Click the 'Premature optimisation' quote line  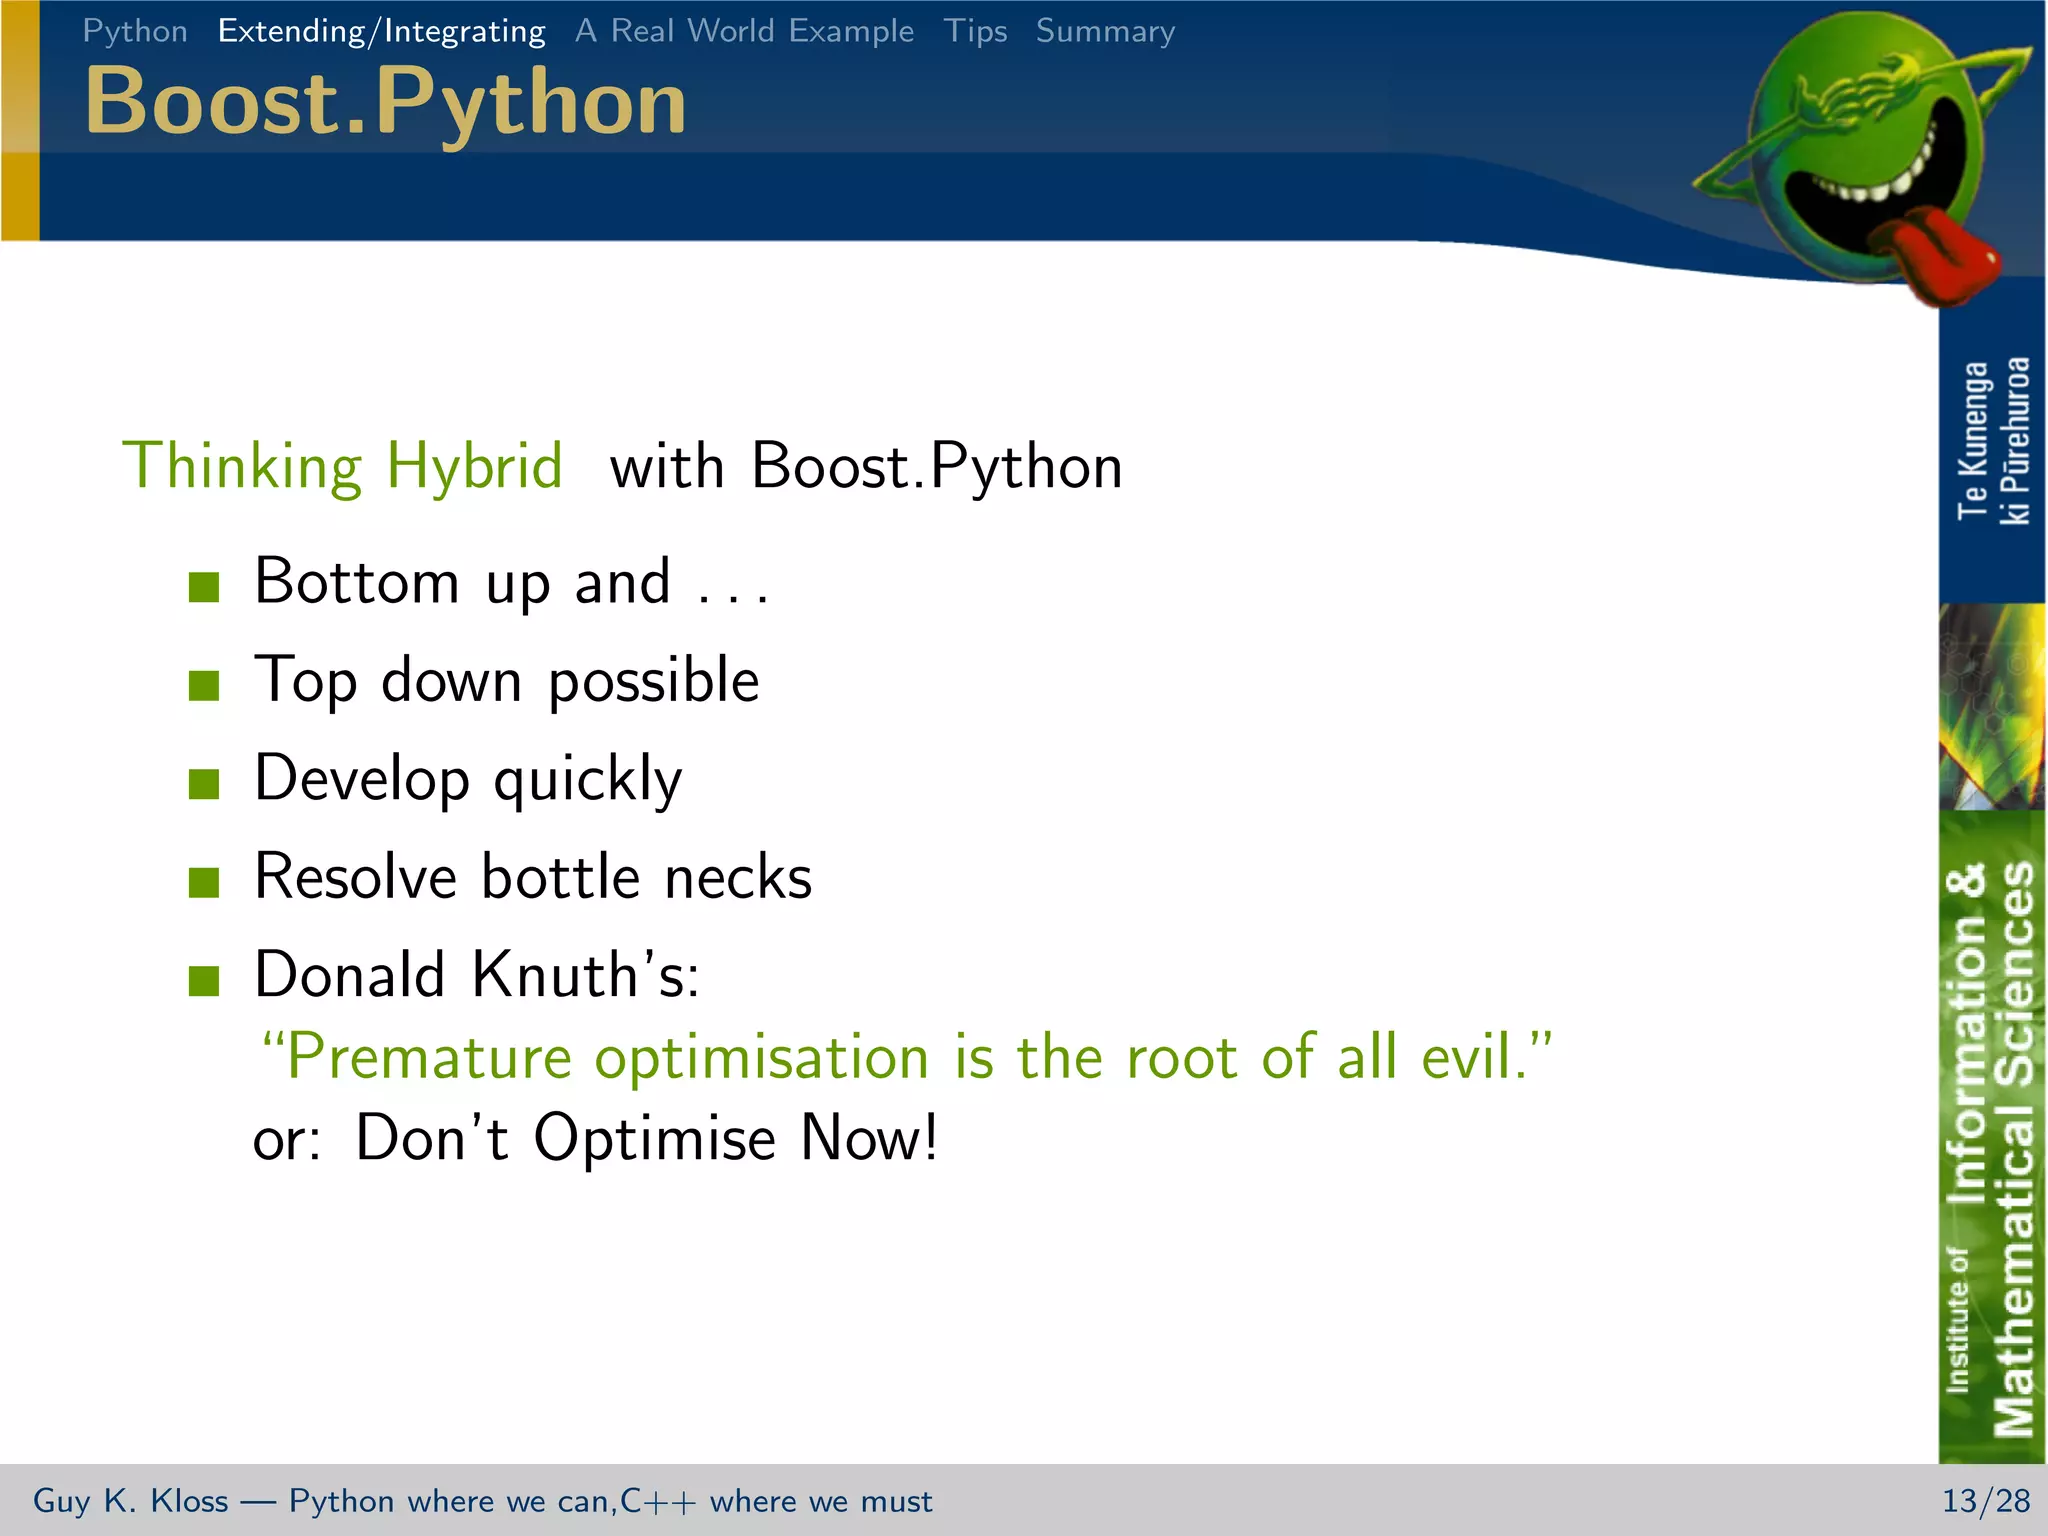pos(906,1057)
